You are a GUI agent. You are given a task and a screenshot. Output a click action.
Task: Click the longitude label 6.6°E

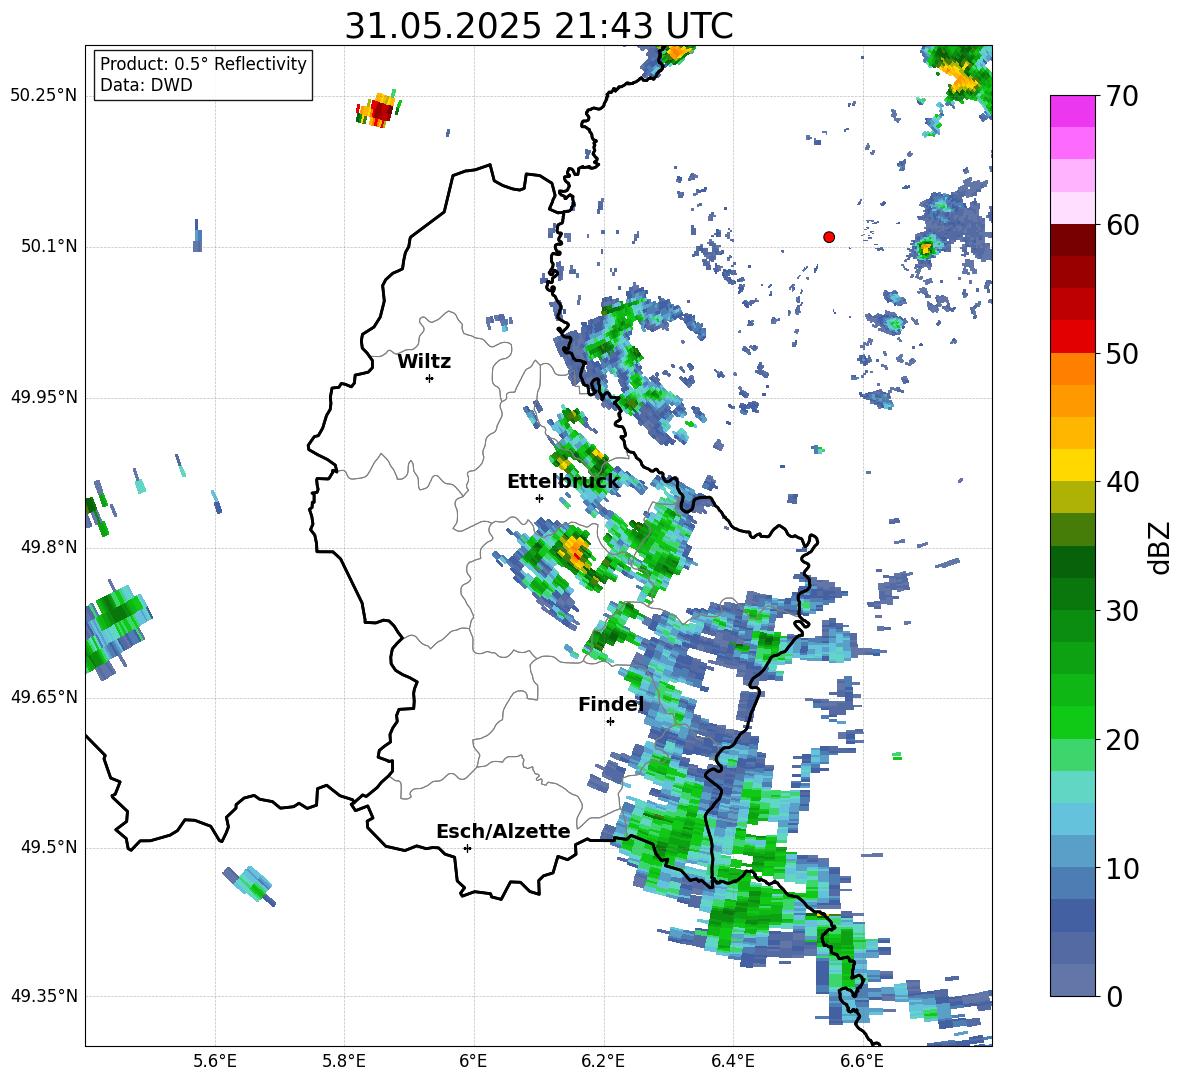point(862,1061)
